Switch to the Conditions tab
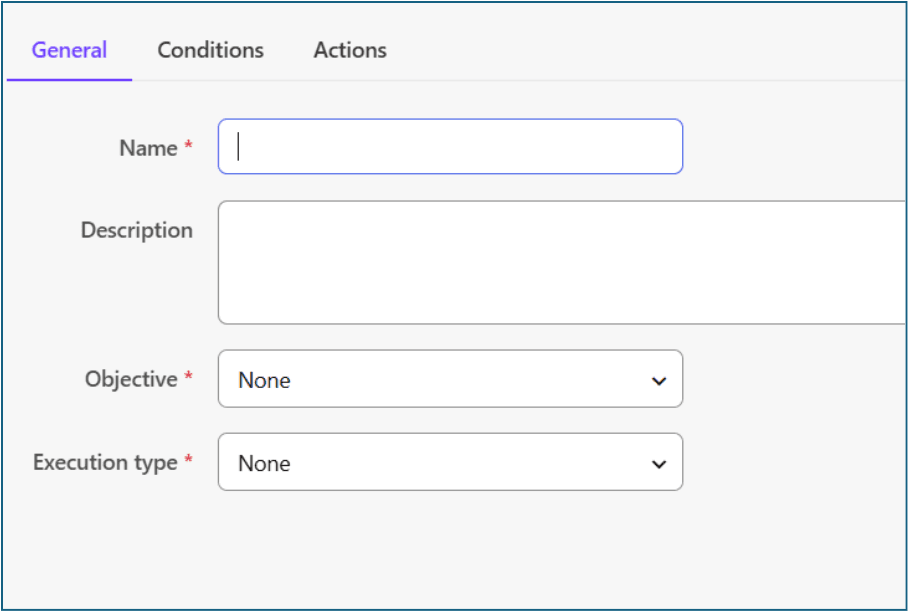This screenshot has height=612, width=909. (210, 50)
